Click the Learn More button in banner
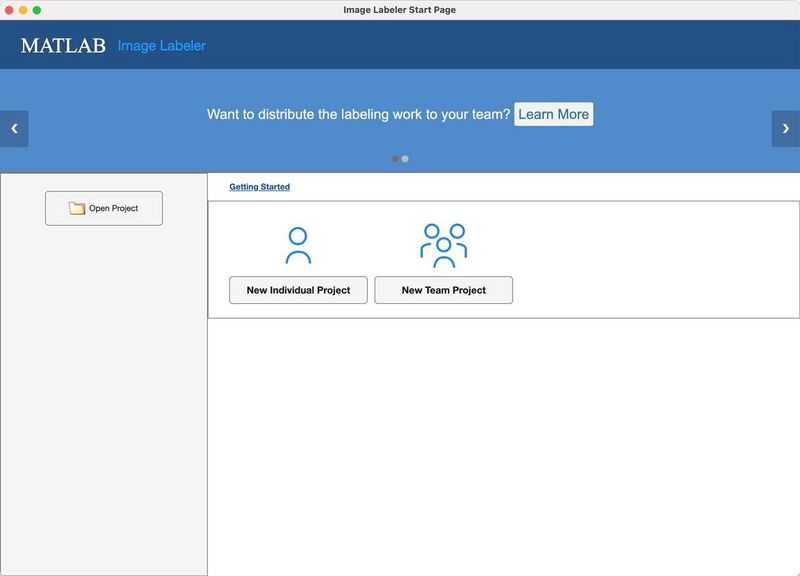The height and width of the screenshot is (576, 800). [553, 114]
